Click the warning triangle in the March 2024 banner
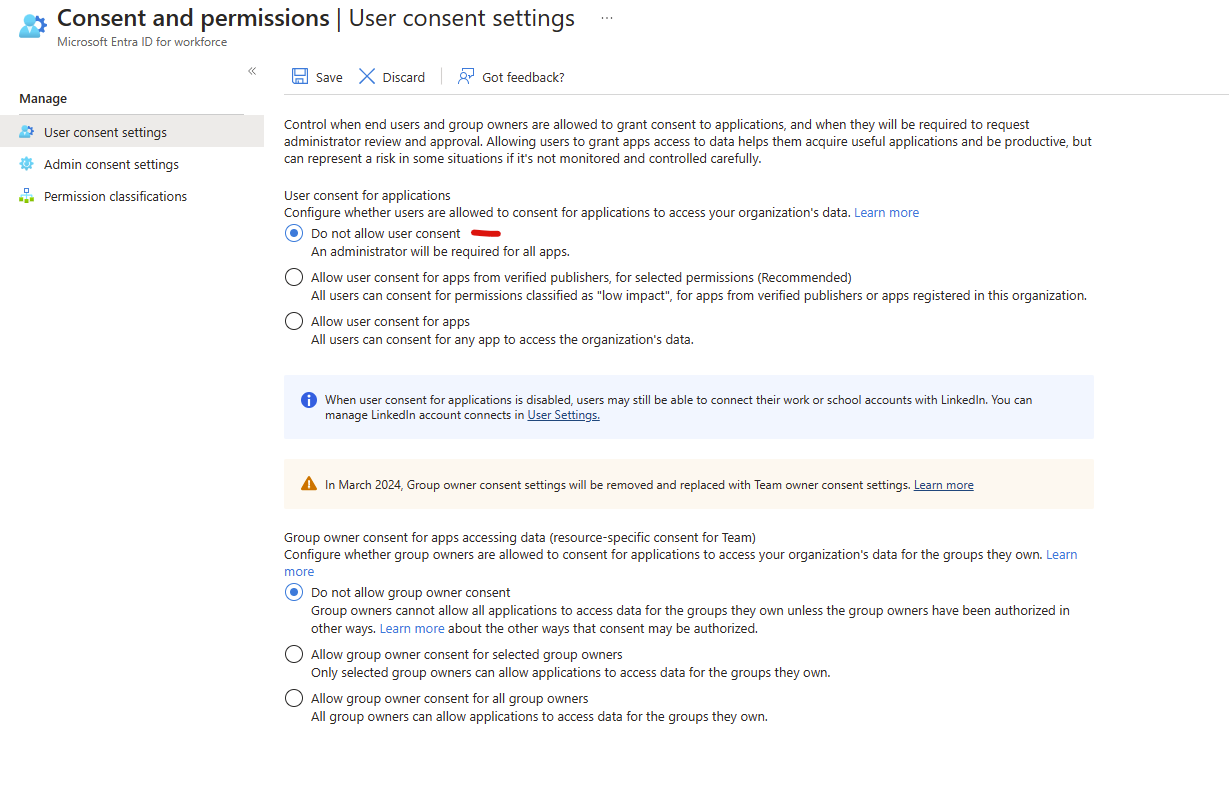This screenshot has width=1229, height=801. 309,483
